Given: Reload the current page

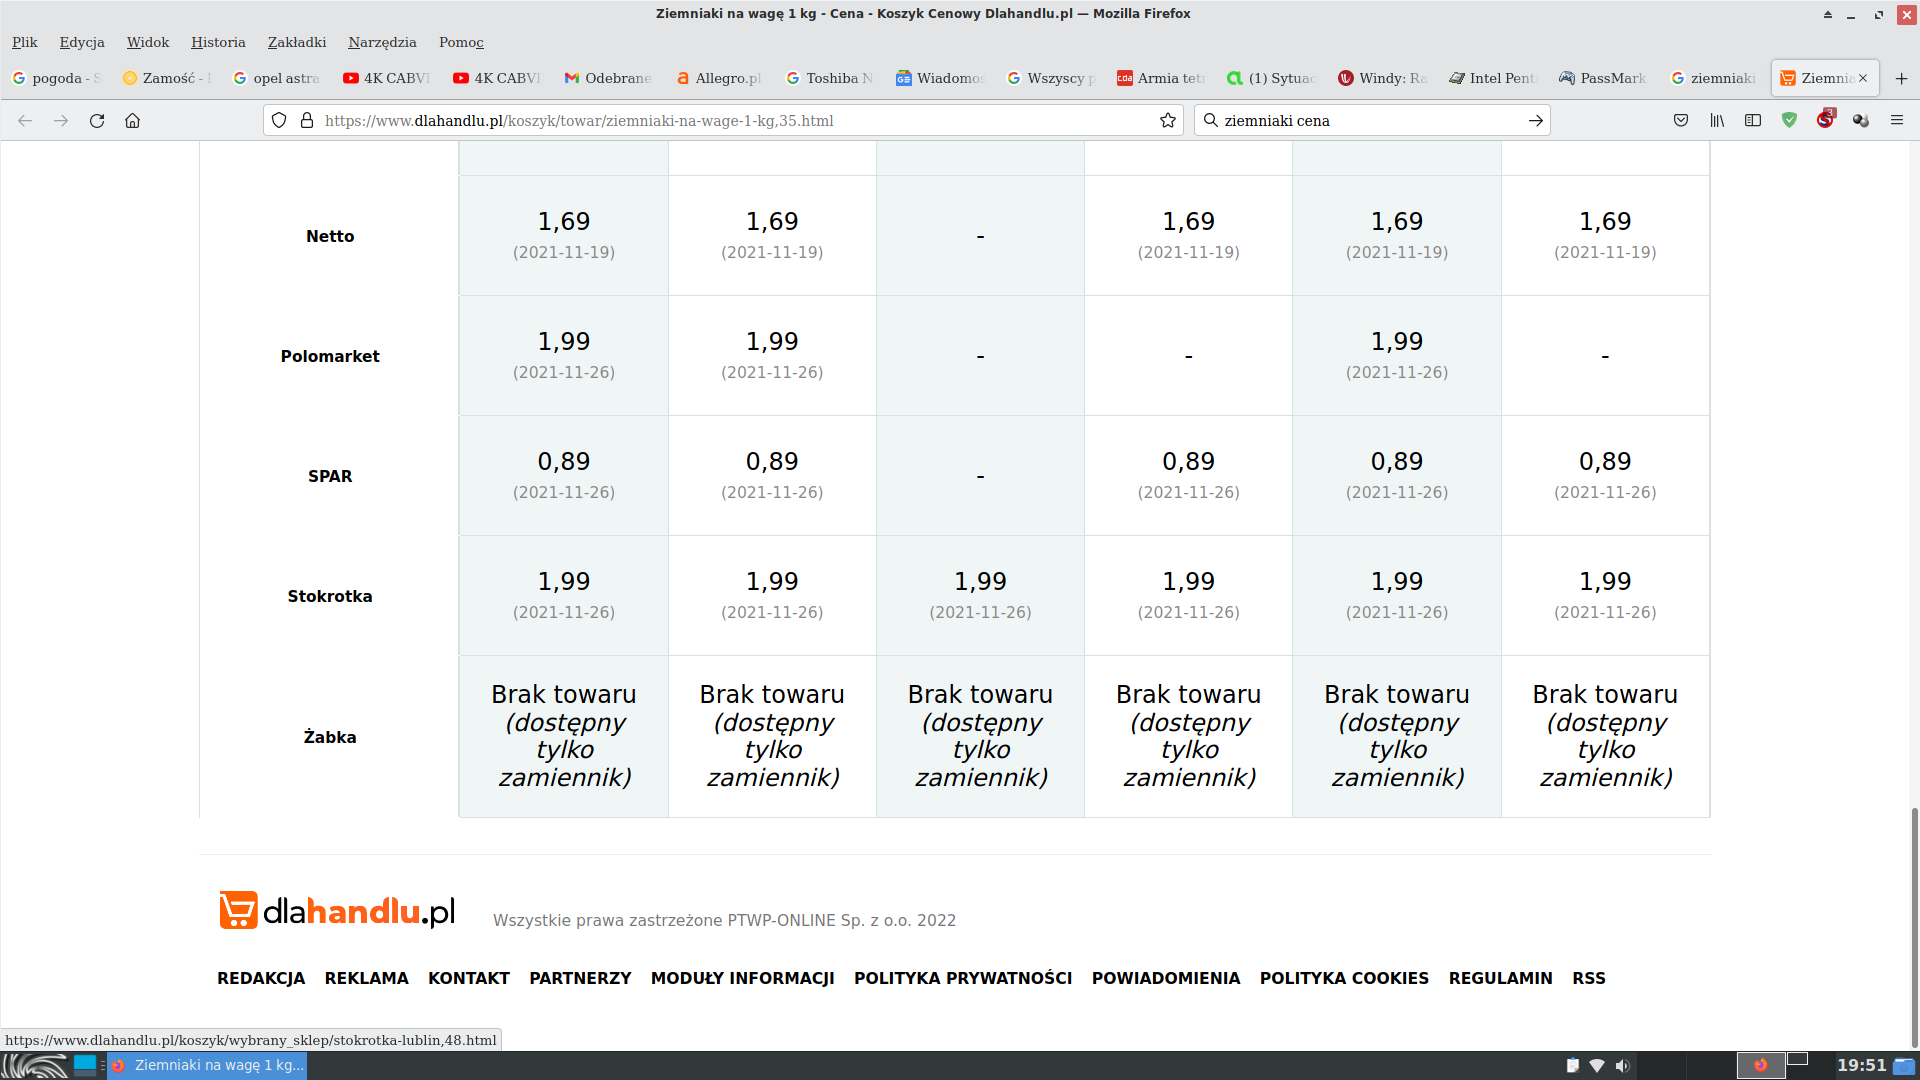Looking at the screenshot, I should 97,120.
